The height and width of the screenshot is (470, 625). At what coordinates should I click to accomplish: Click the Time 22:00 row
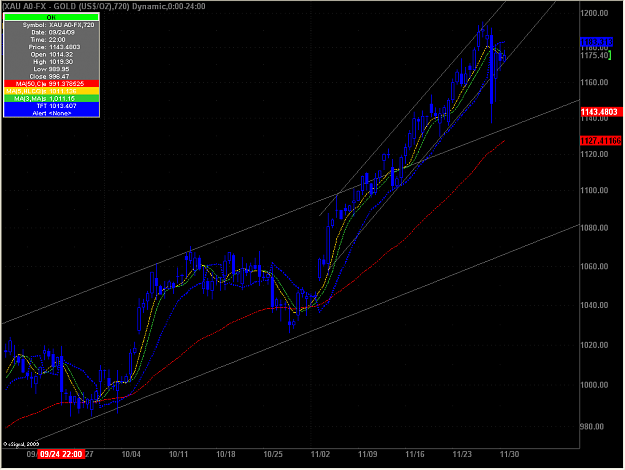click(x=51, y=40)
